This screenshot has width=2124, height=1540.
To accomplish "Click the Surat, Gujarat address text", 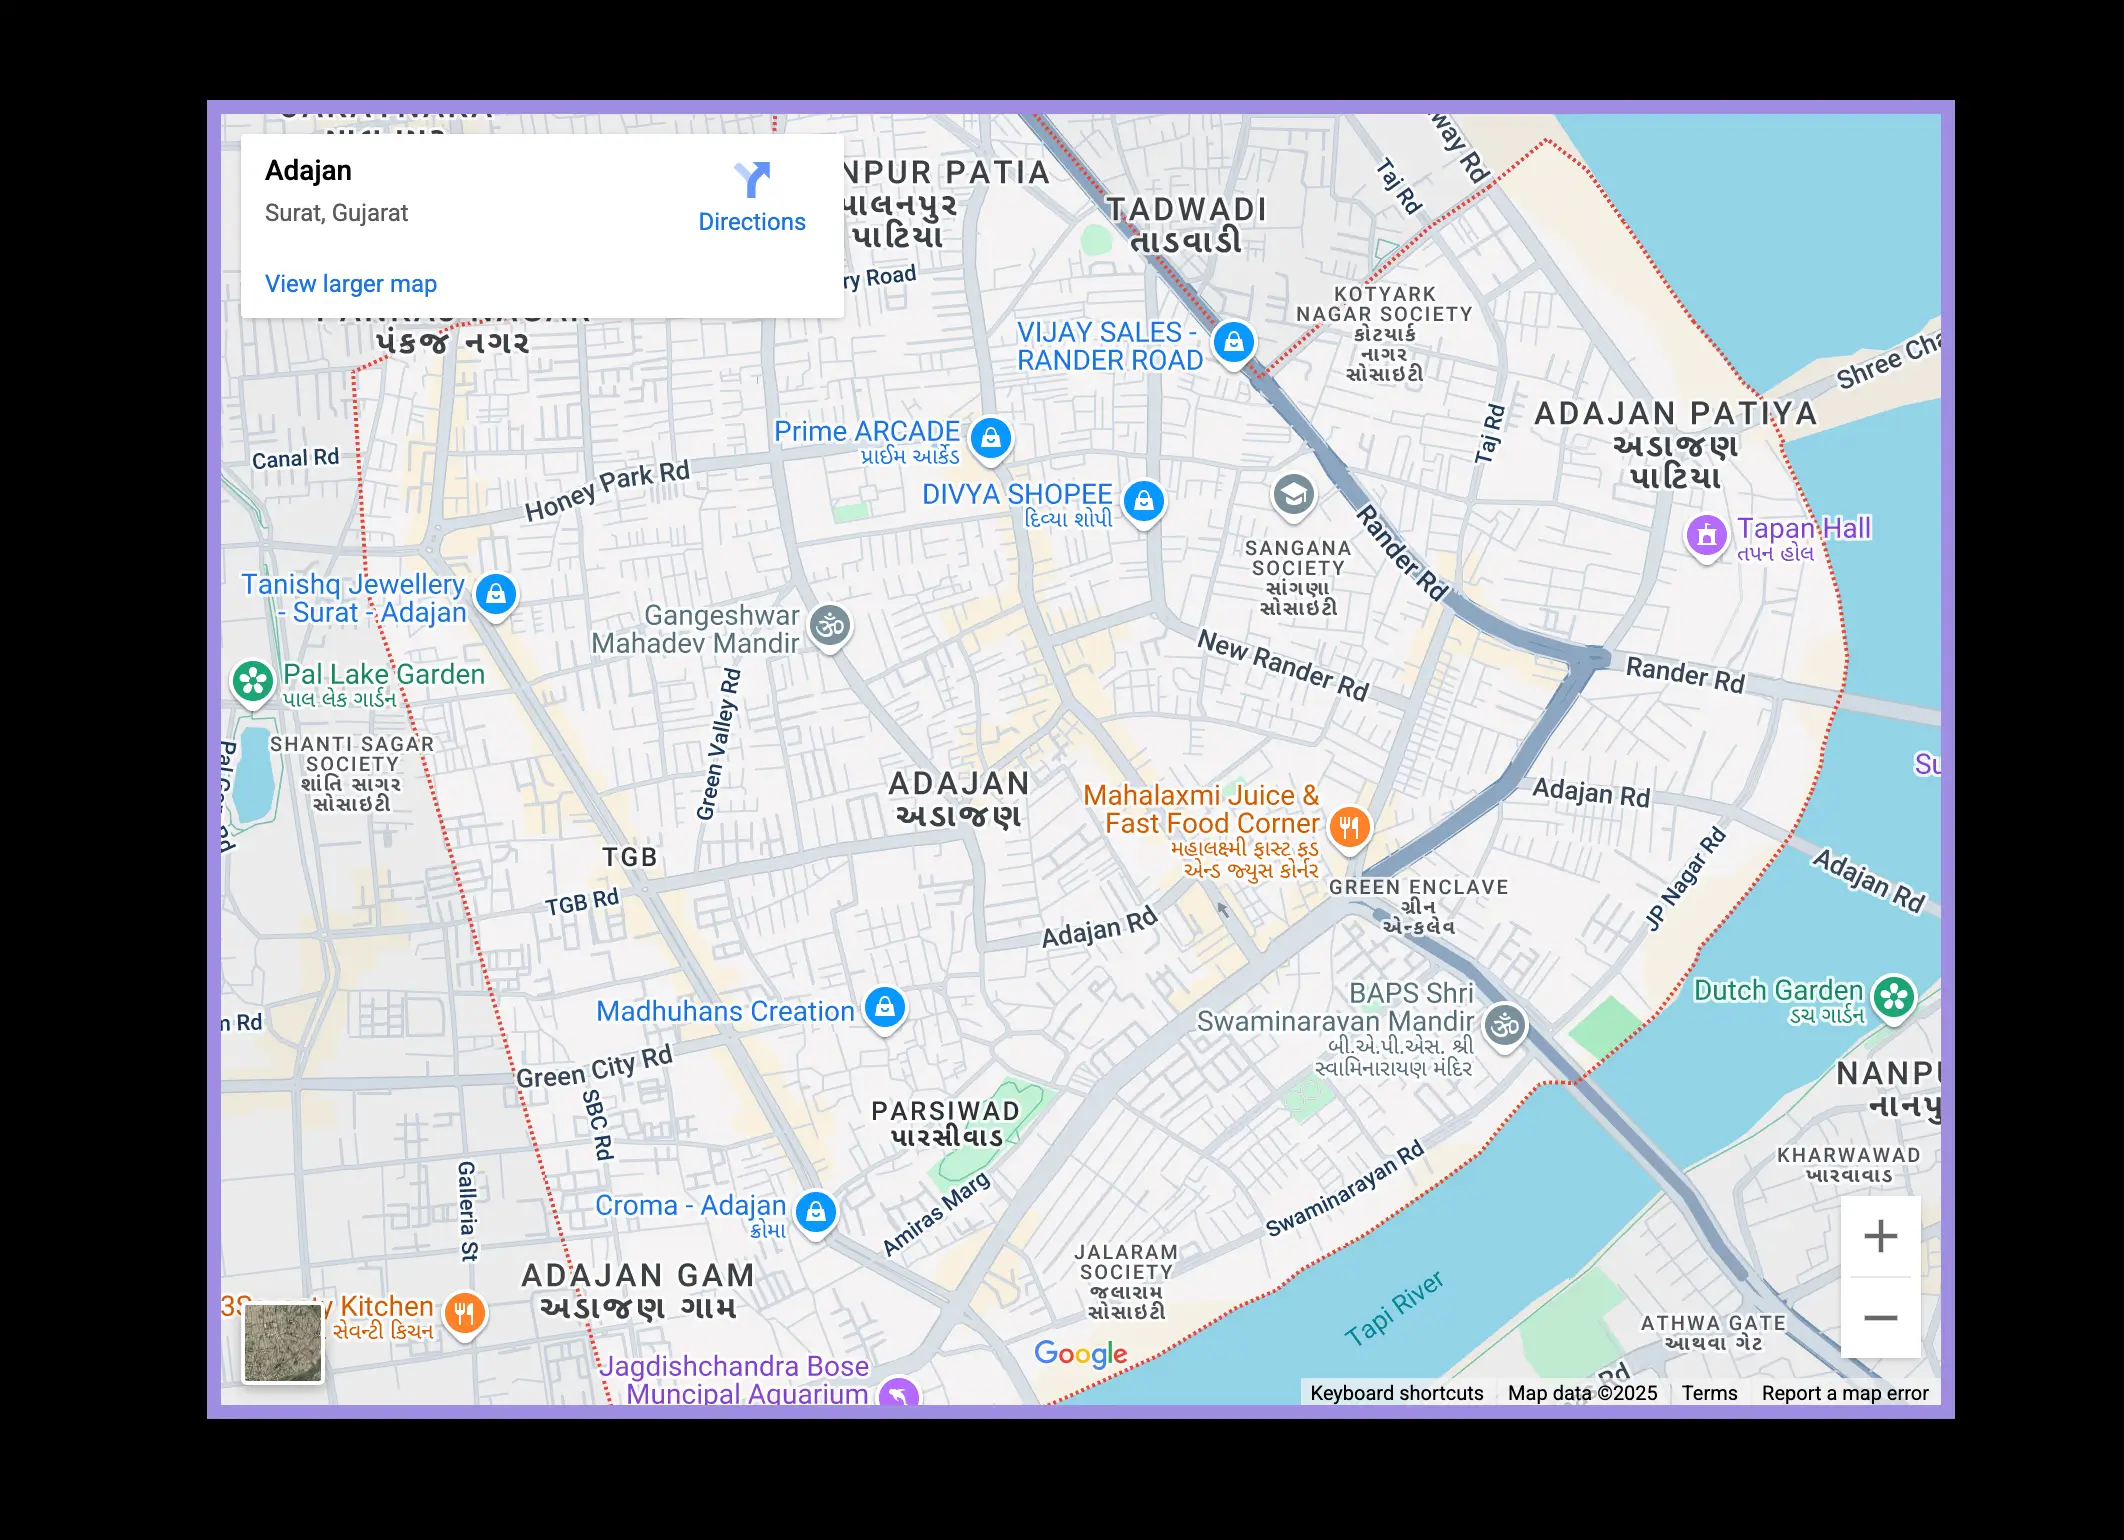I will (336, 213).
